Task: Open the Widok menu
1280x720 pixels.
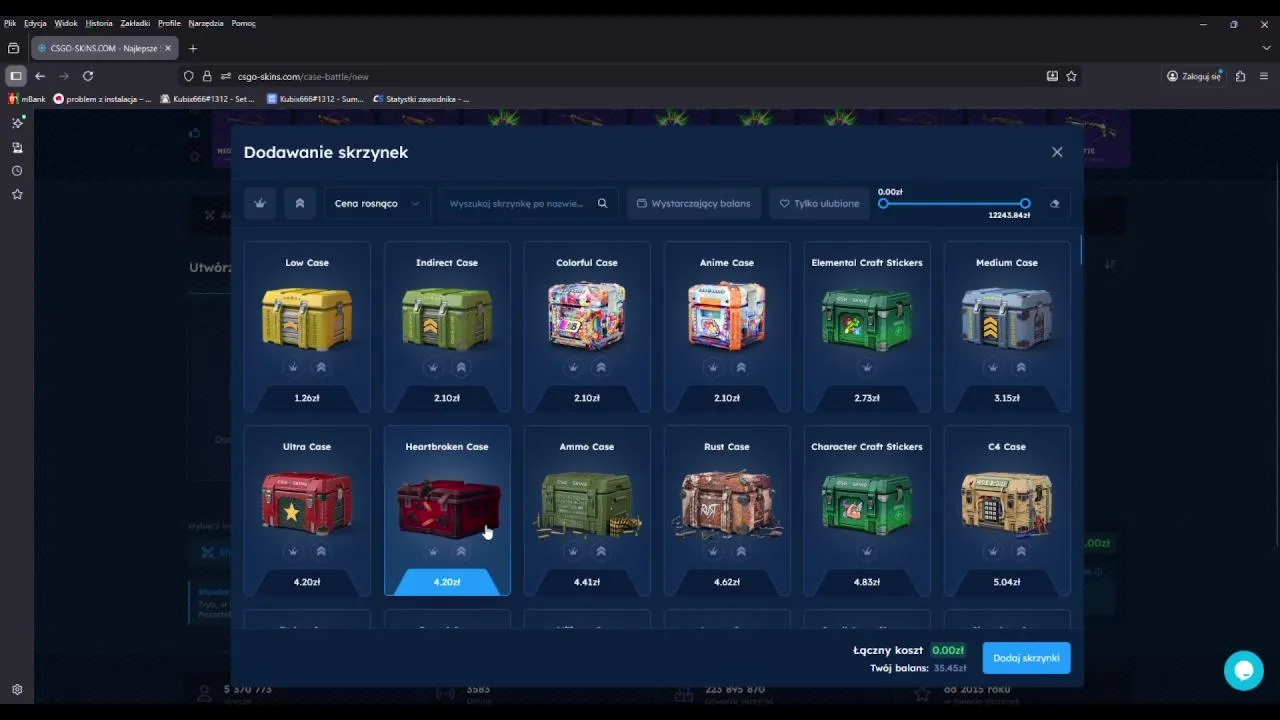Action: pos(66,23)
